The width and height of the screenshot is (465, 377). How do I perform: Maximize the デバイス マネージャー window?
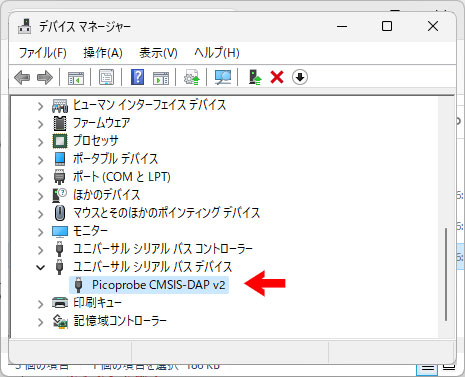(387, 26)
